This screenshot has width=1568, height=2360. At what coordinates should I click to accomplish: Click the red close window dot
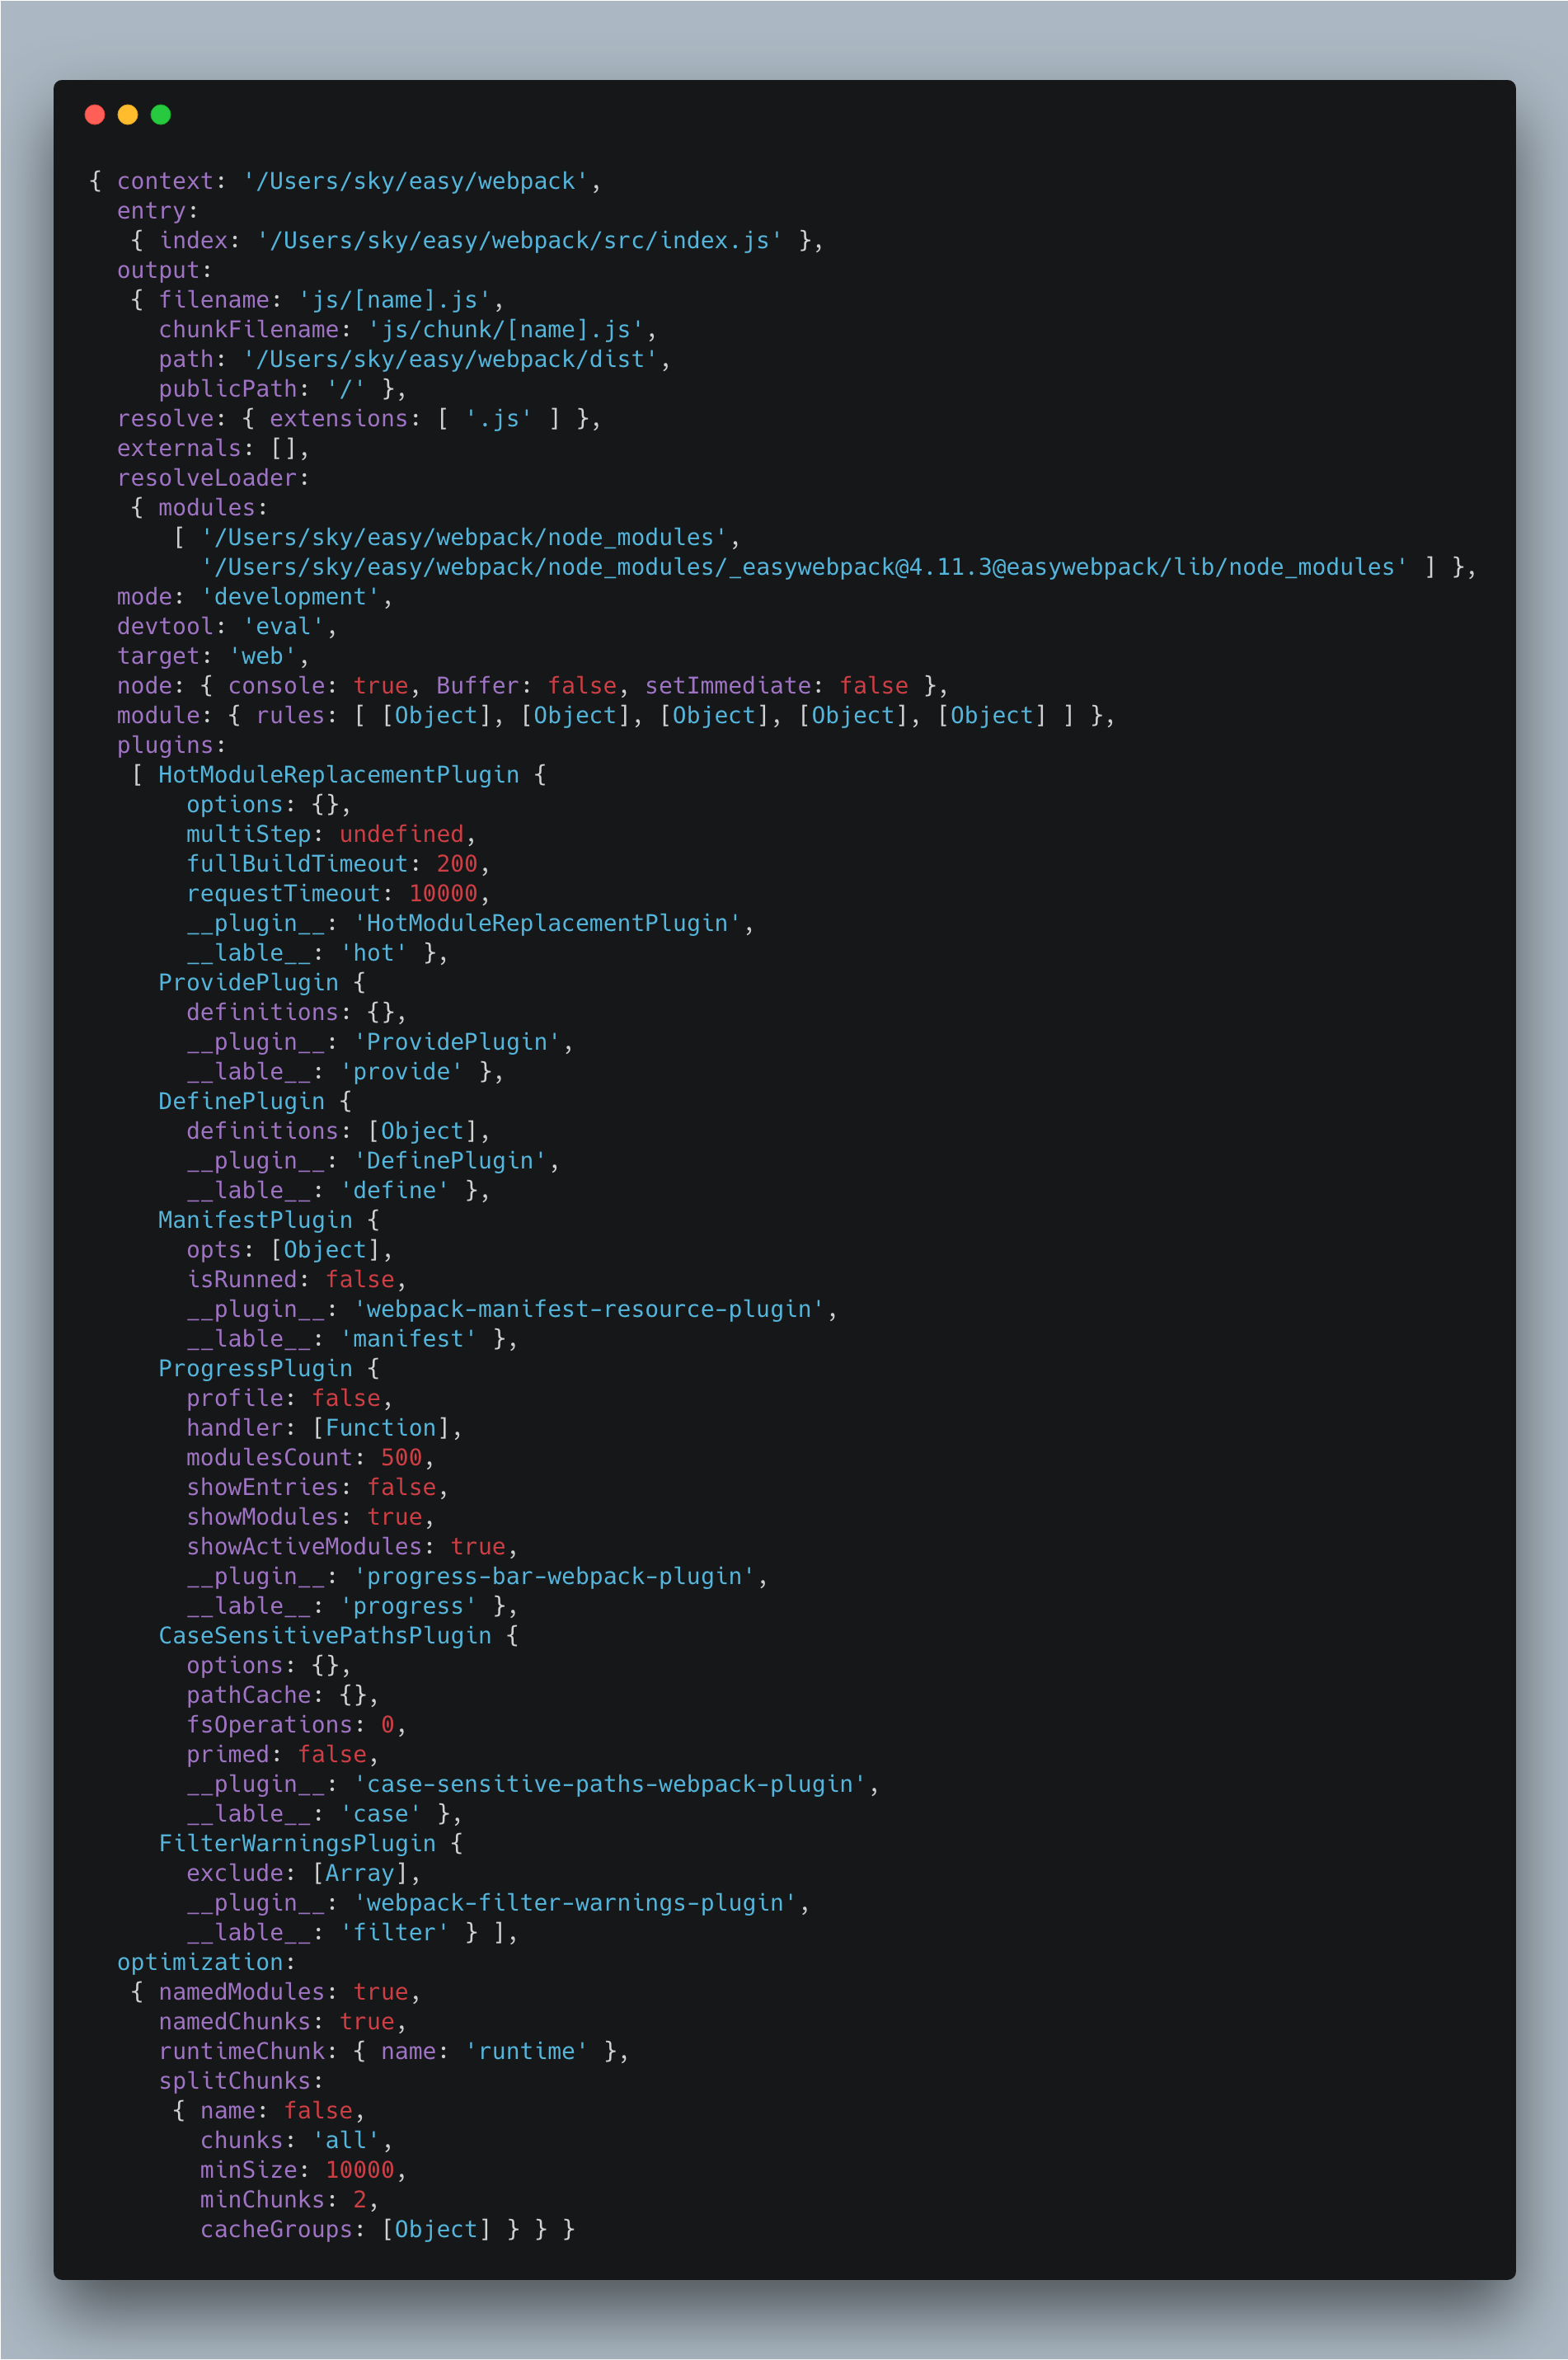(x=95, y=114)
